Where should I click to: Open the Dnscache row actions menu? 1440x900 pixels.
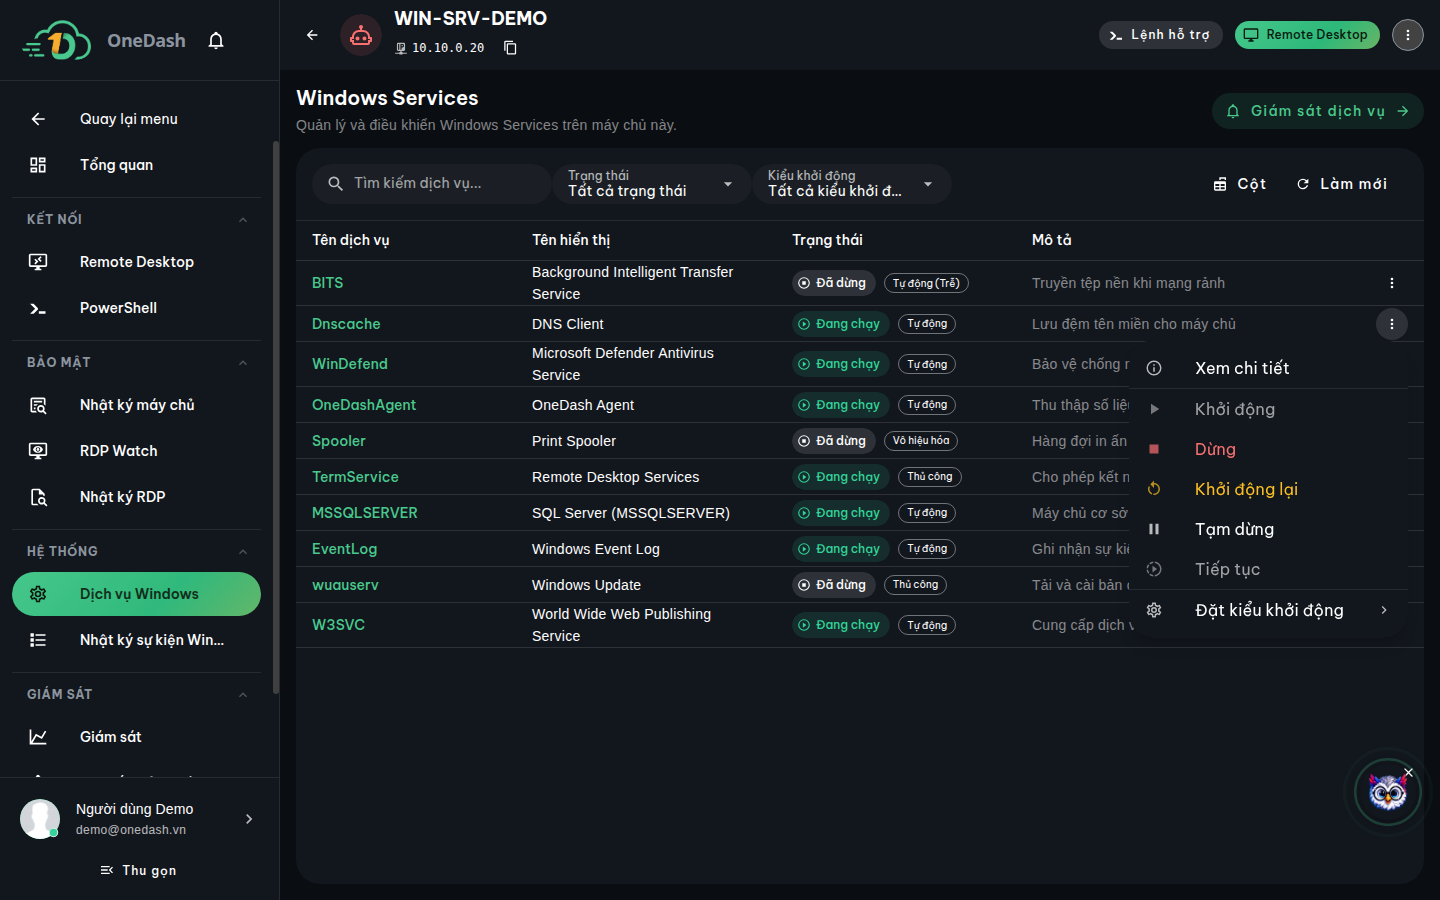point(1392,324)
